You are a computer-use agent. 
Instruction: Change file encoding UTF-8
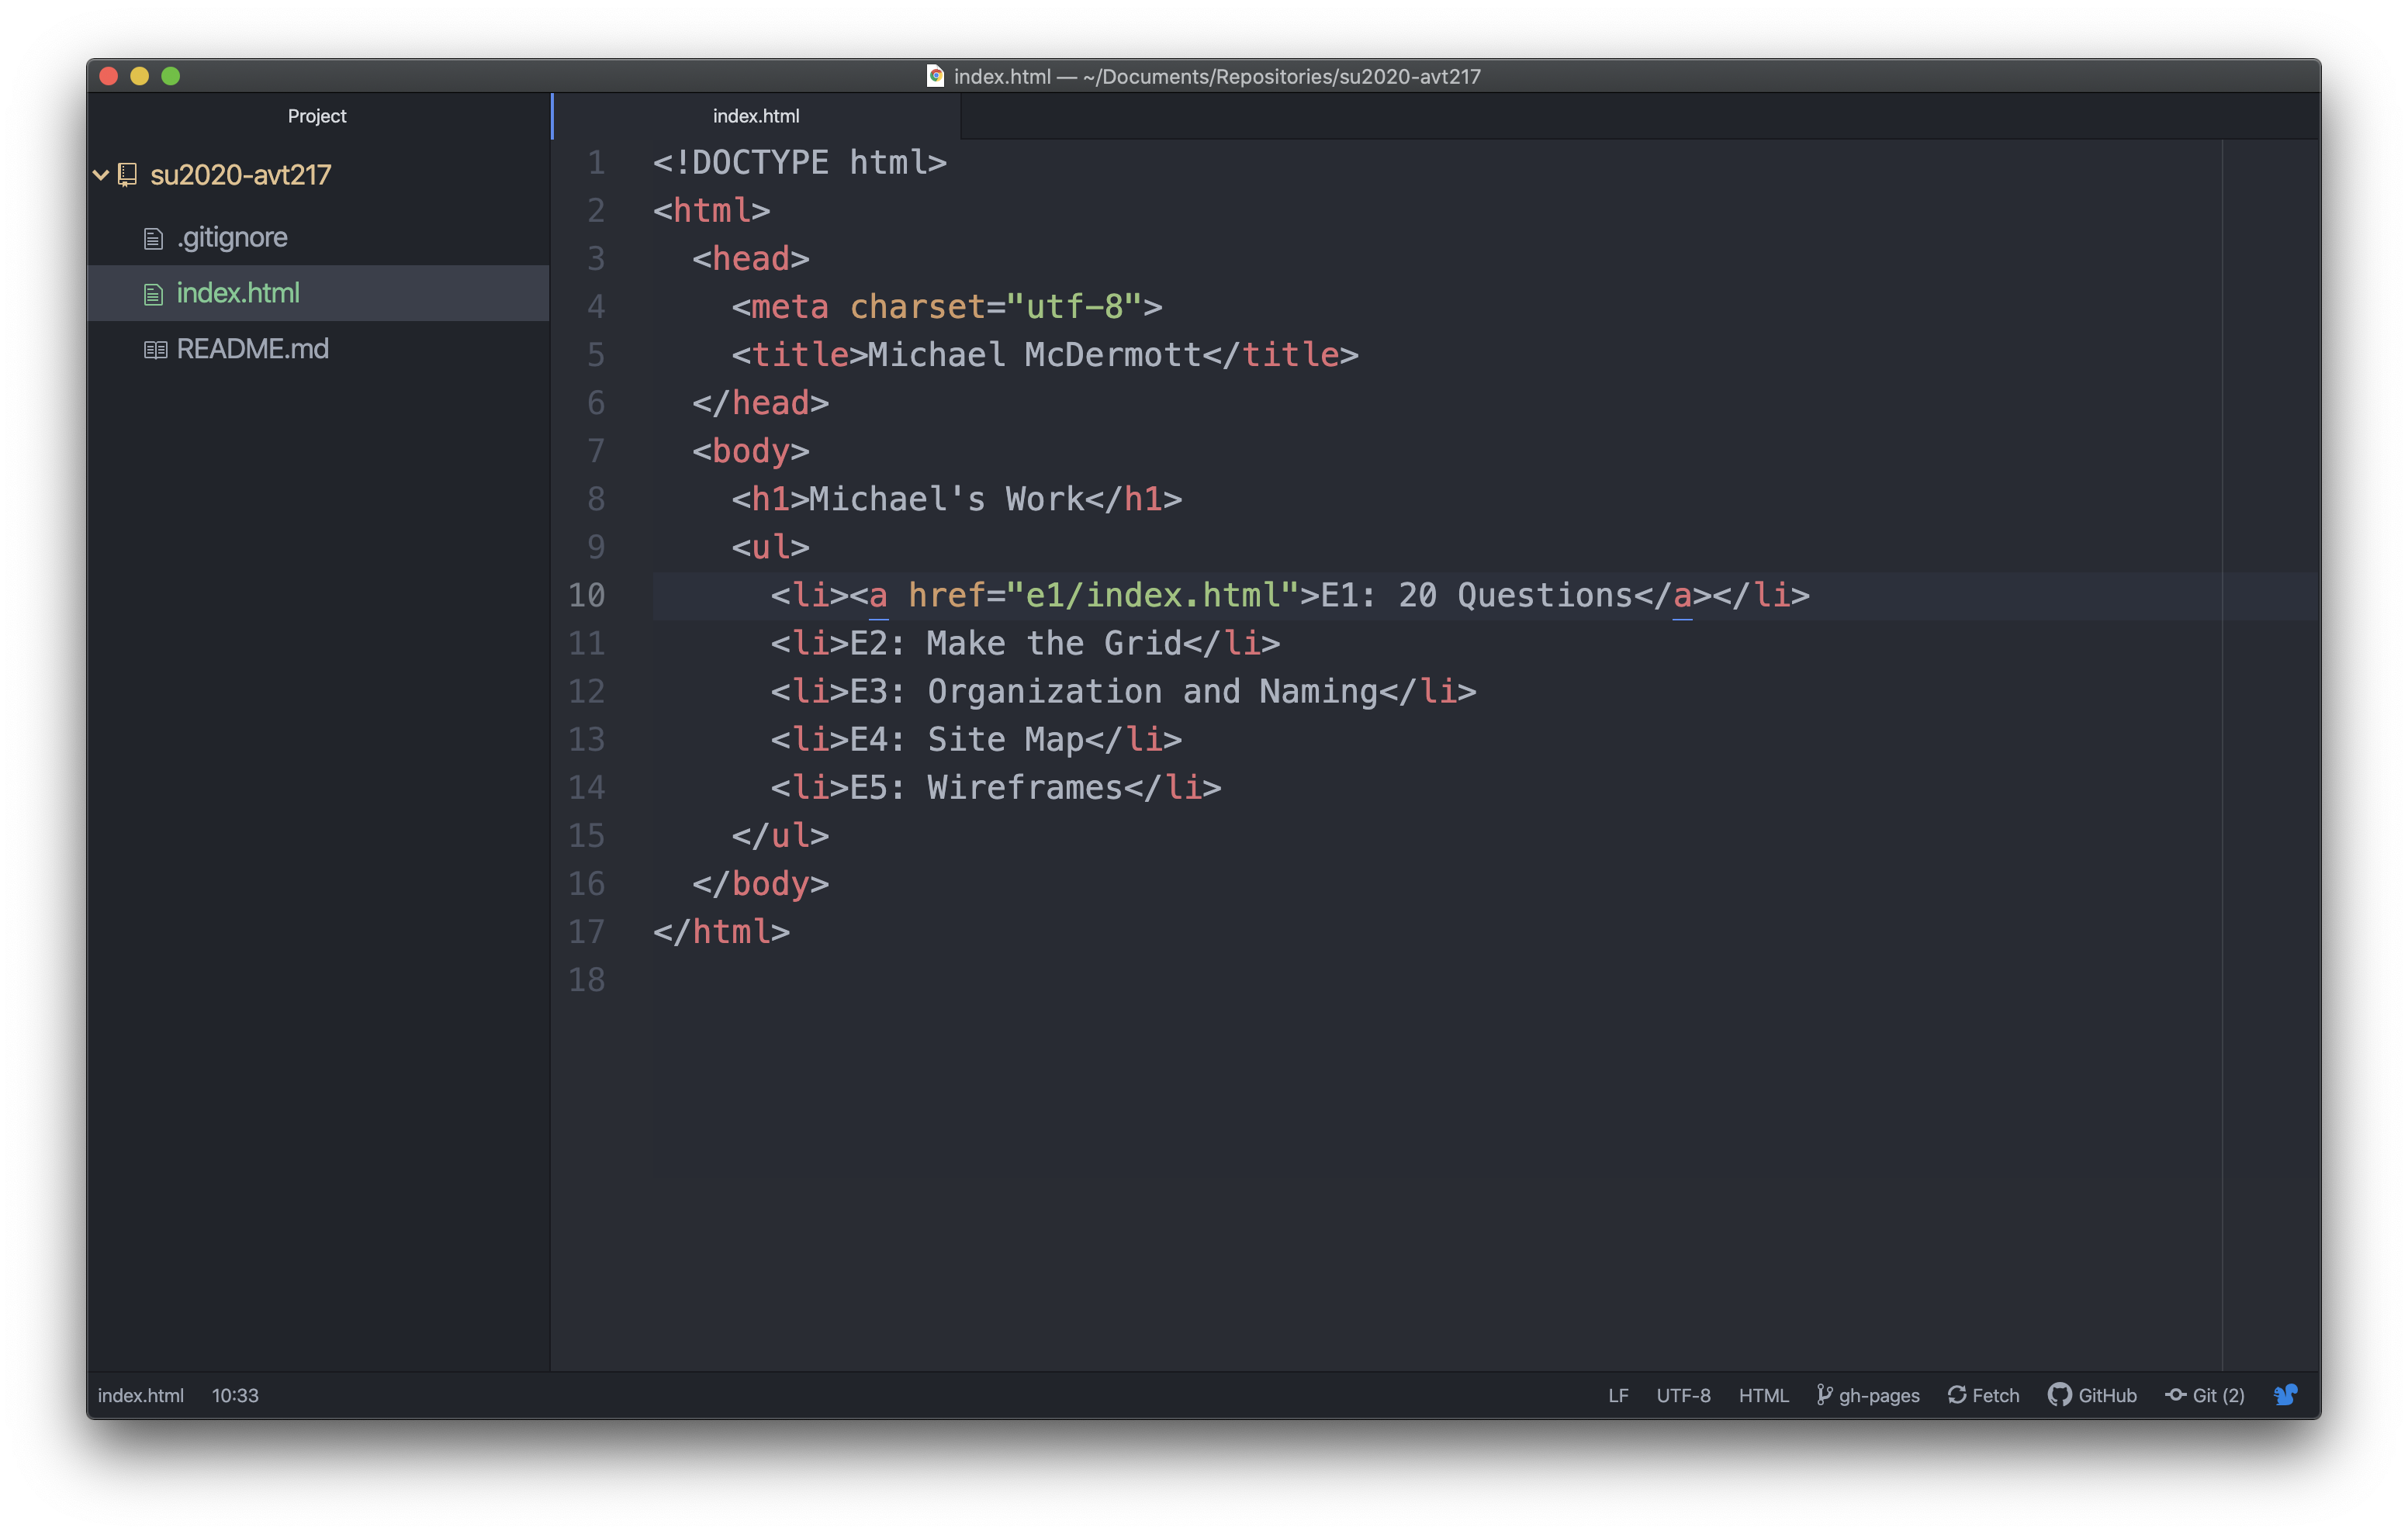tap(1683, 1395)
